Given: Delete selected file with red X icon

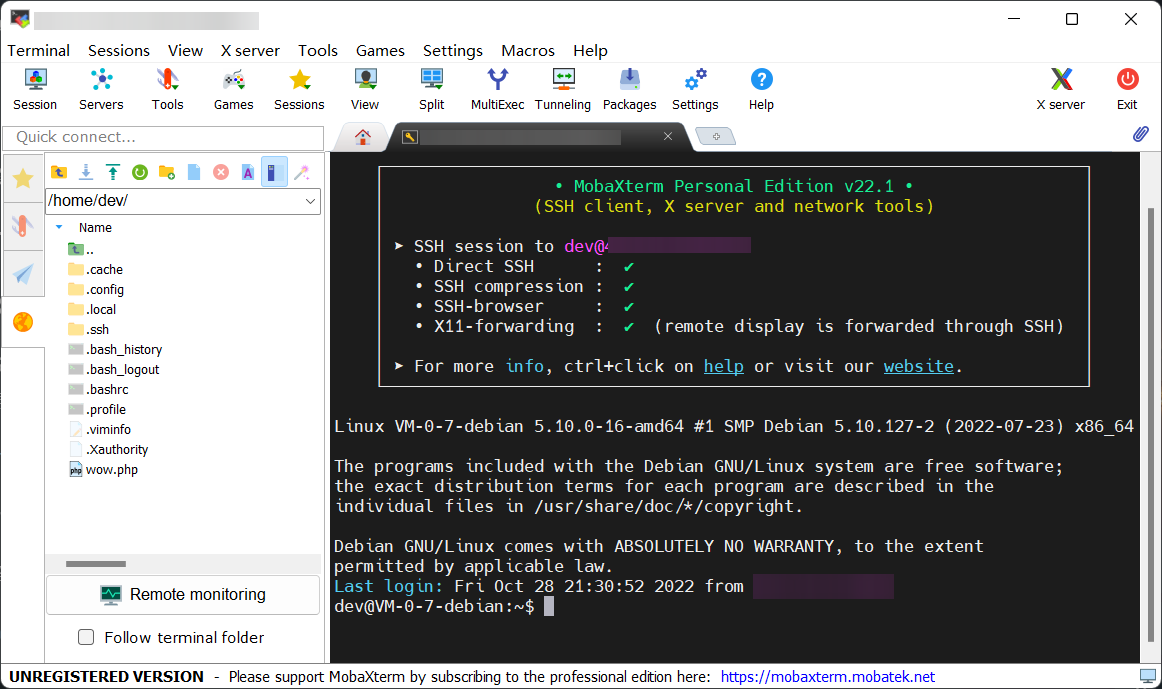Looking at the screenshot, I should coord(221,173).
